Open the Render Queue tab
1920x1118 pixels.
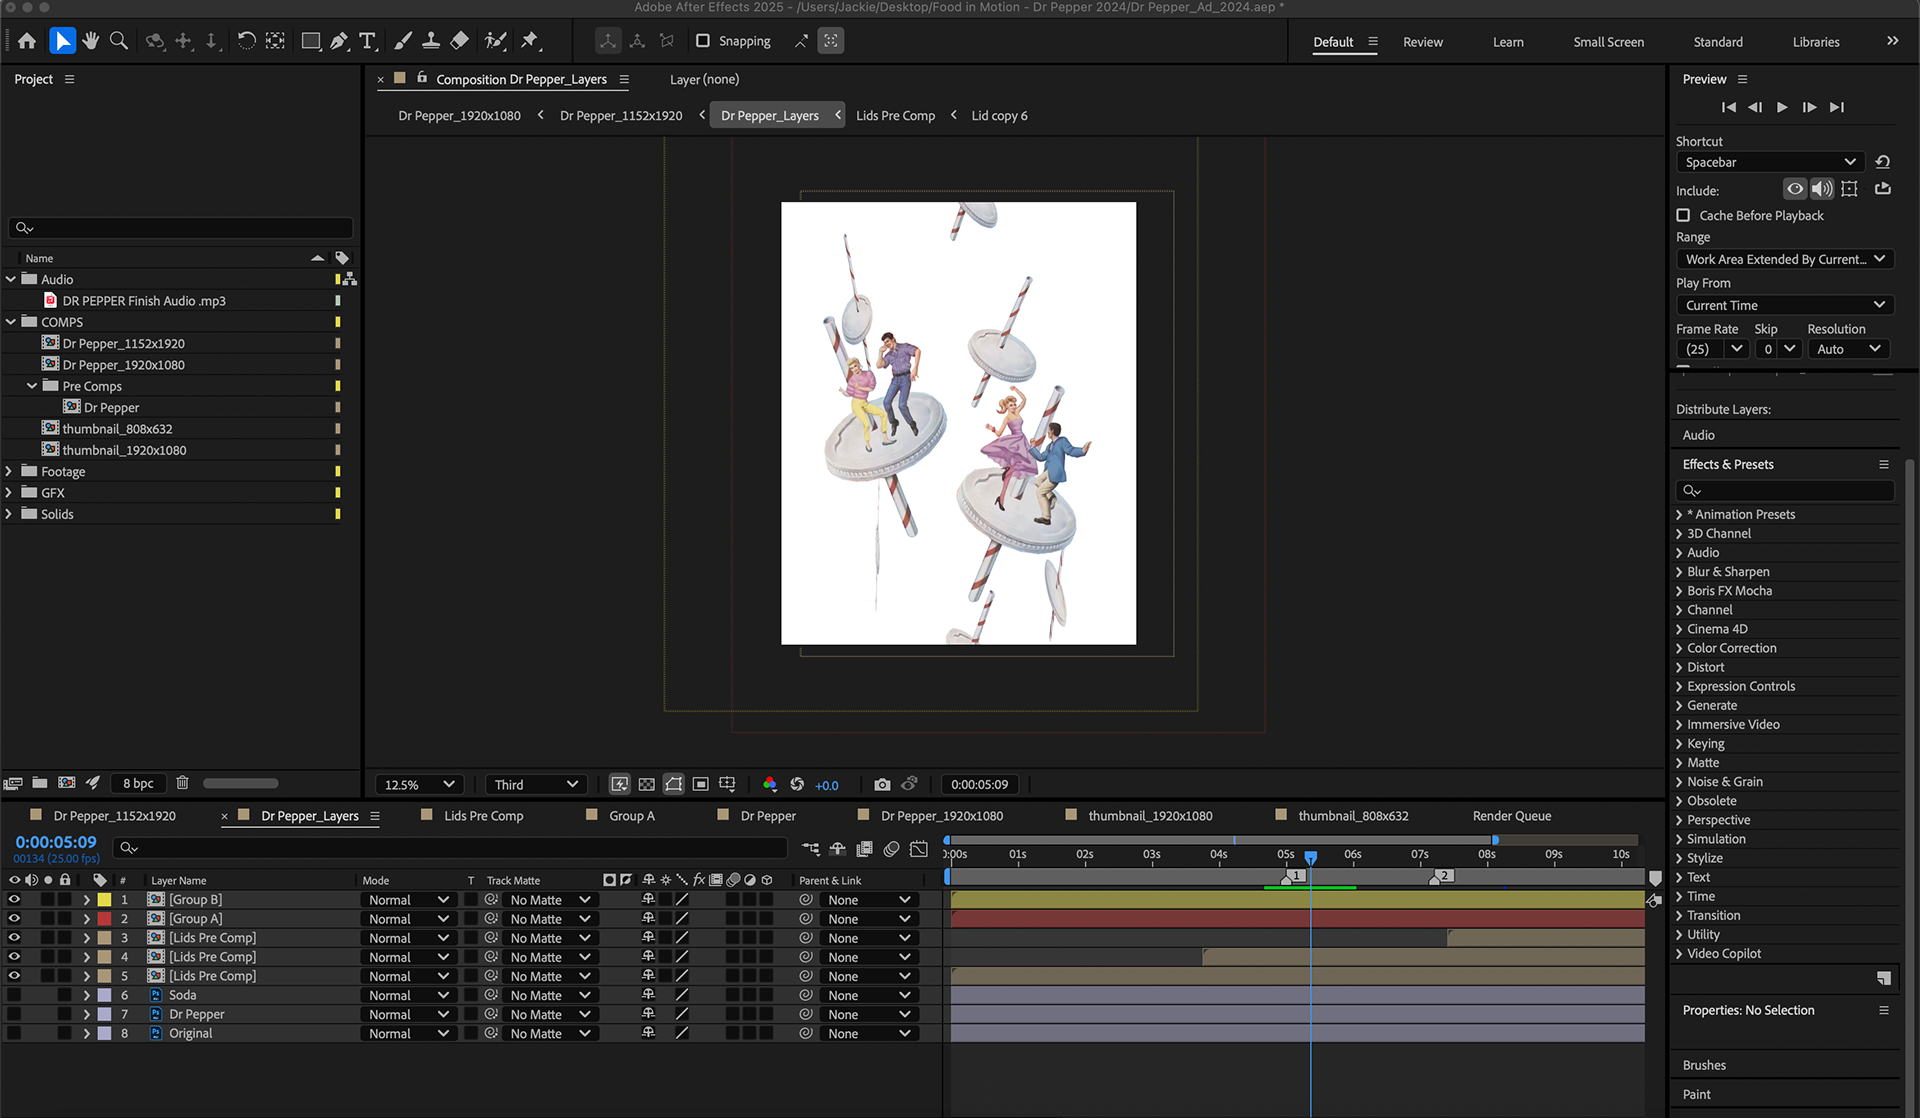pyautogui.click(x=1512, y=816)
